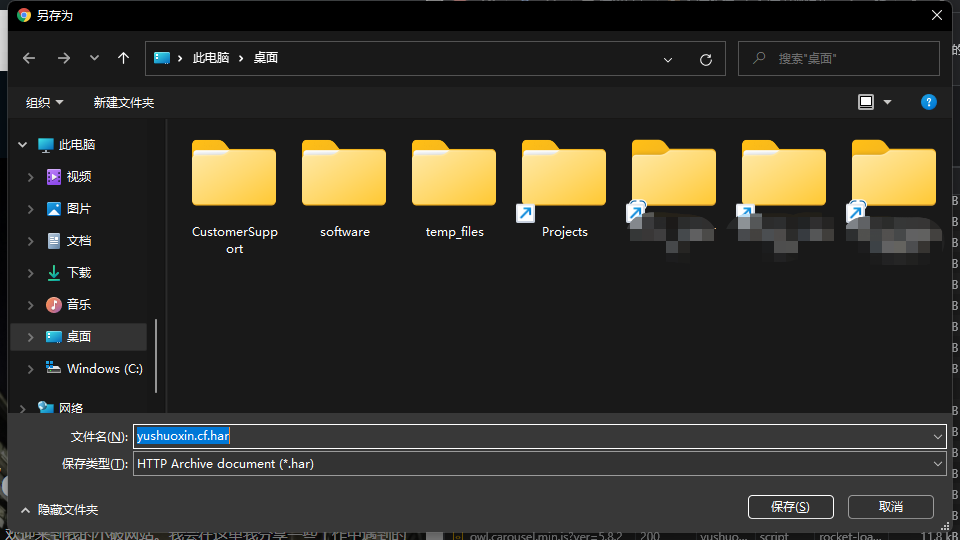Image resolution: width=960 pixels, height=540 pixels.
Task: Toggle 隐藏文件夹 to hide folders pane
Action: click(58, 509)
